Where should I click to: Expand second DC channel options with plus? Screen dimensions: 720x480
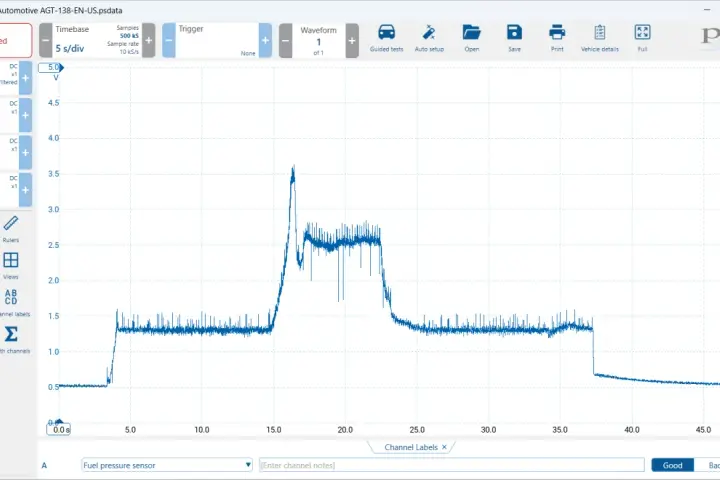point(26,115)
